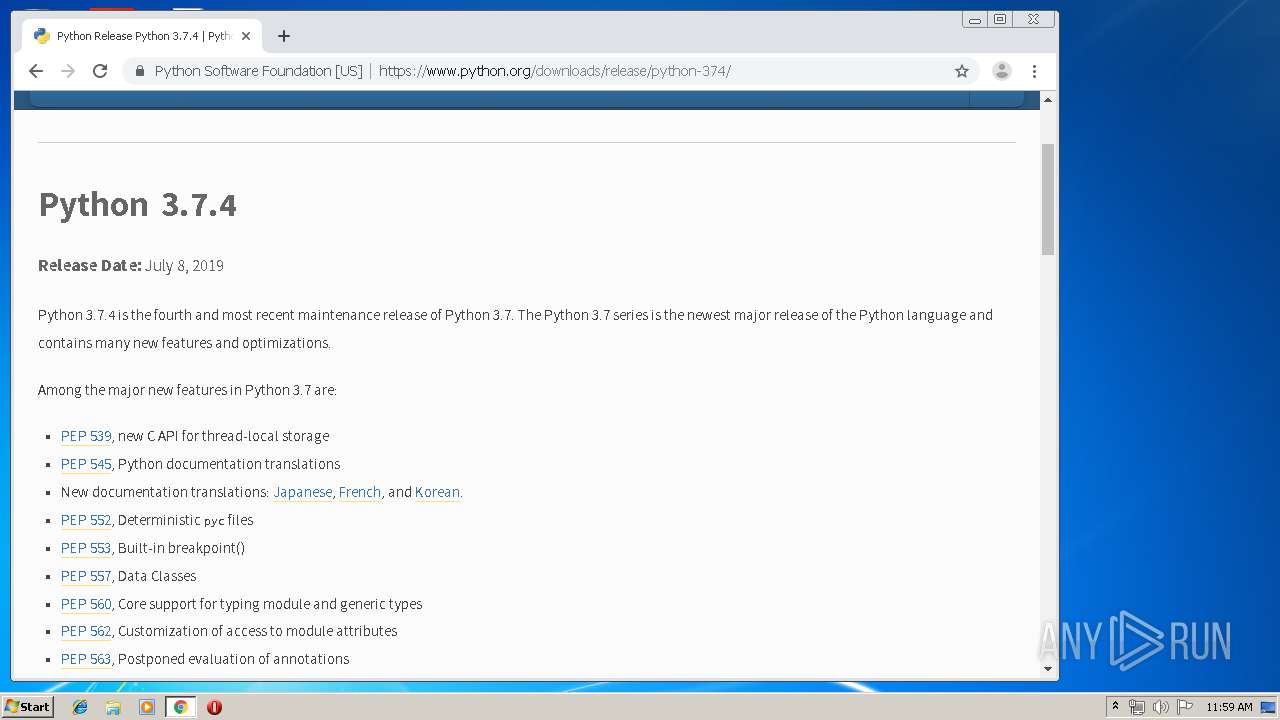Show hidden system tray icons

pyautogui.click(x=1115, y=707)
